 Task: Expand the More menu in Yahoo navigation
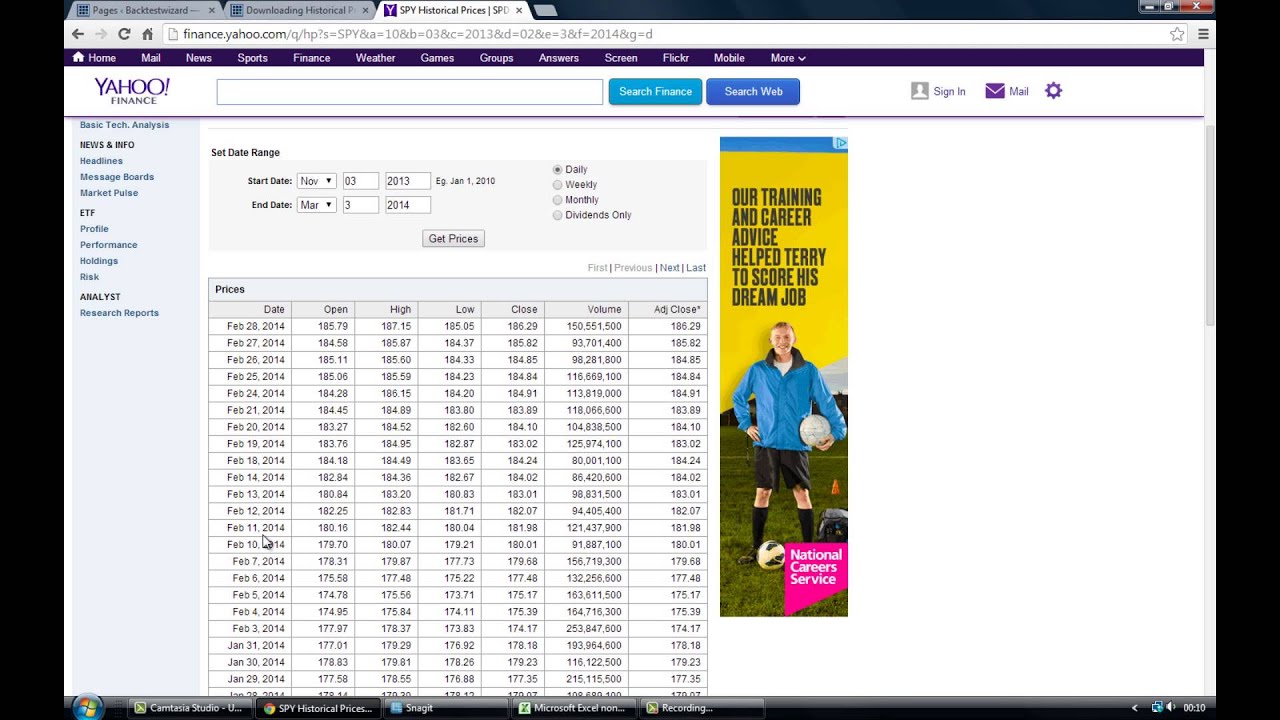click(x=788, y=58)
